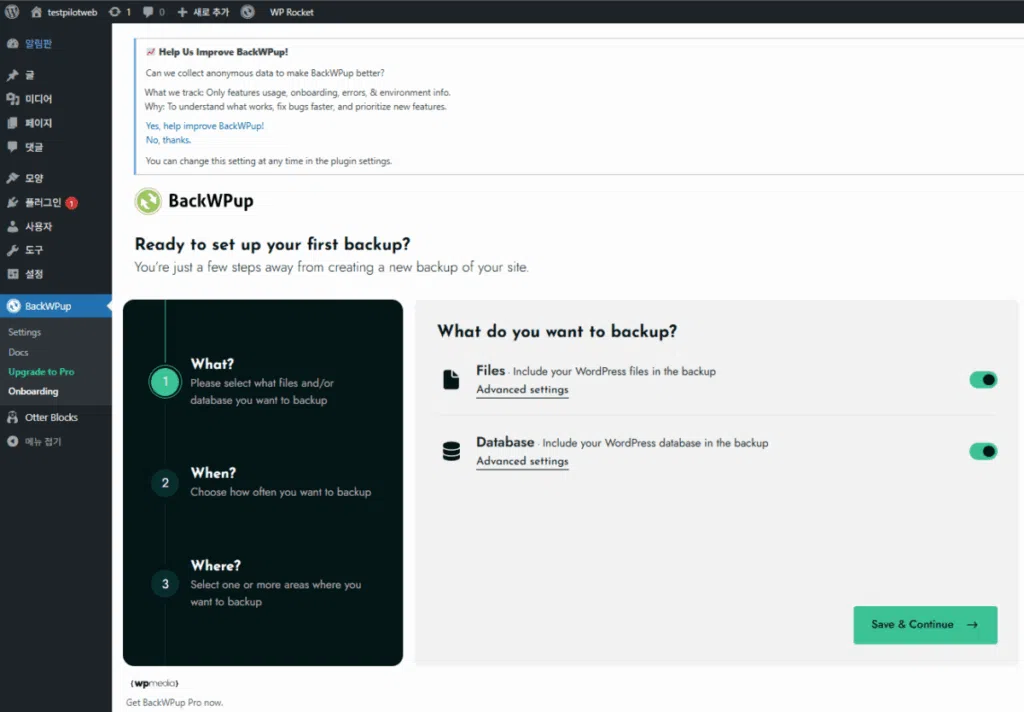Open 미디어 (Media) in the sidebar
Screen dimensions: 1024x712
tap(38, 99)
